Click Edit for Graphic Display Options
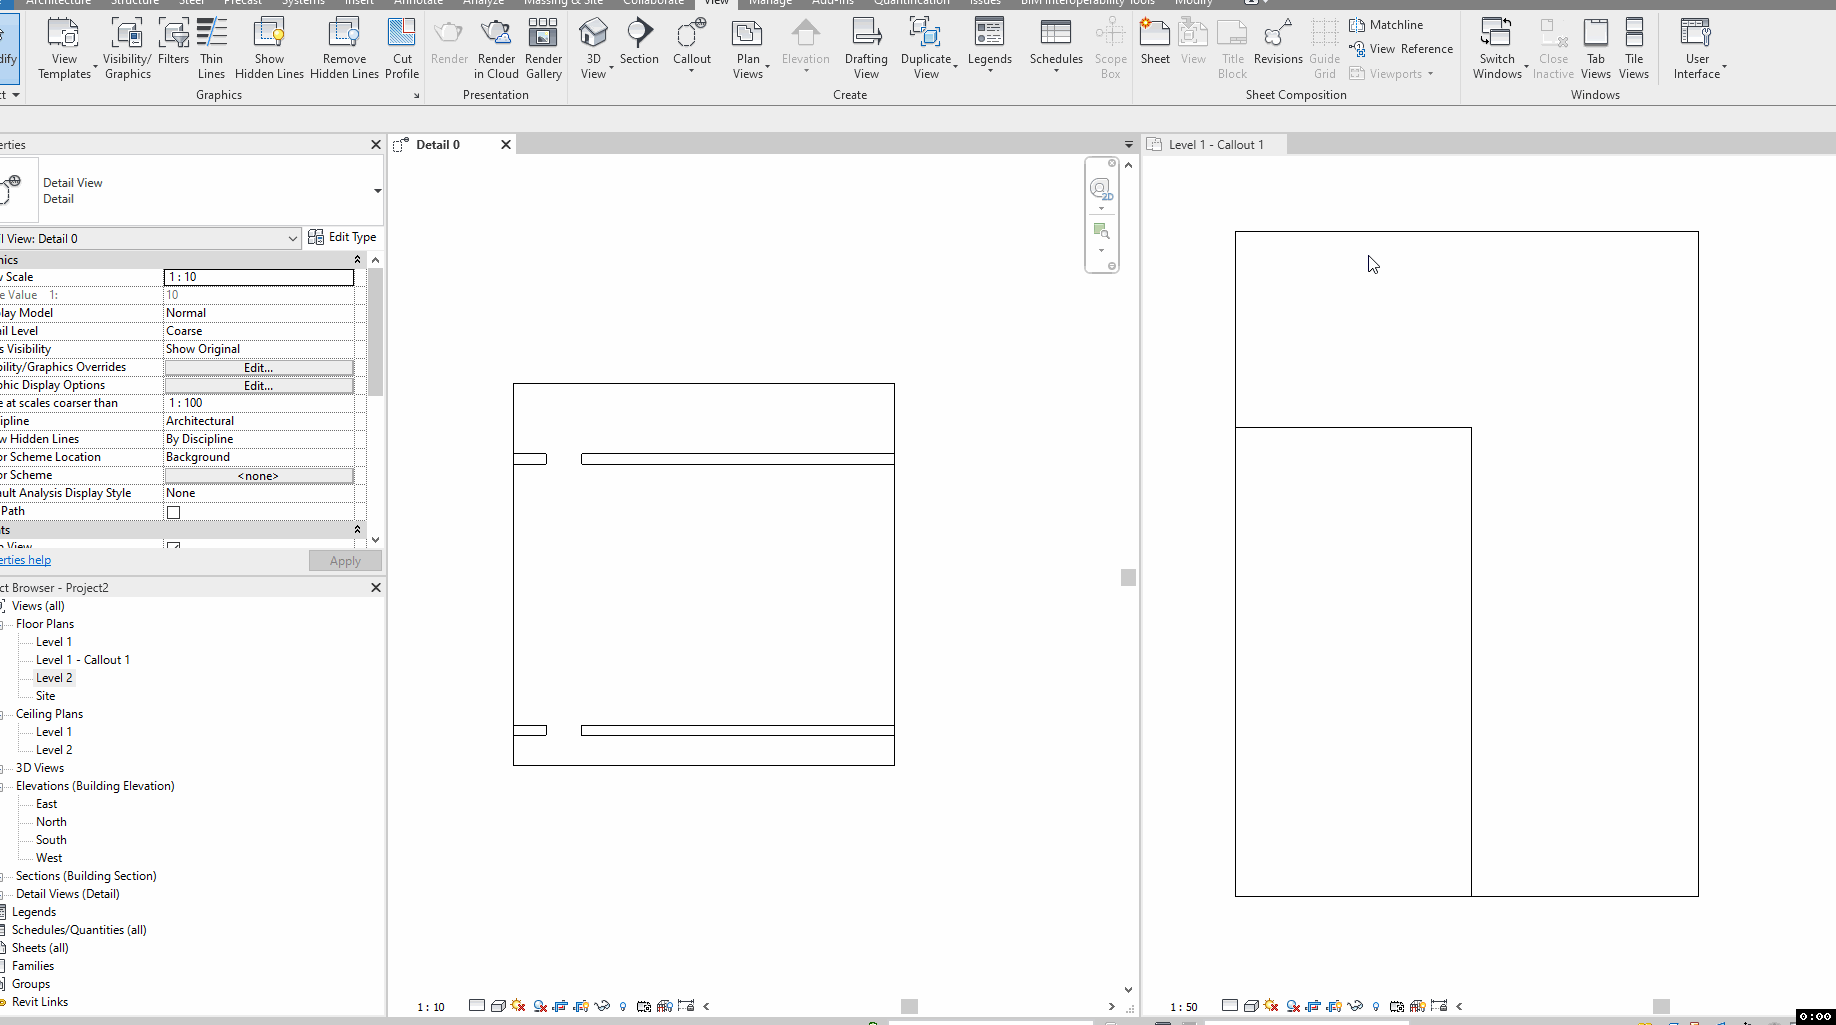The width and height of the screenshot is (1836, 1025). point(259,385)
